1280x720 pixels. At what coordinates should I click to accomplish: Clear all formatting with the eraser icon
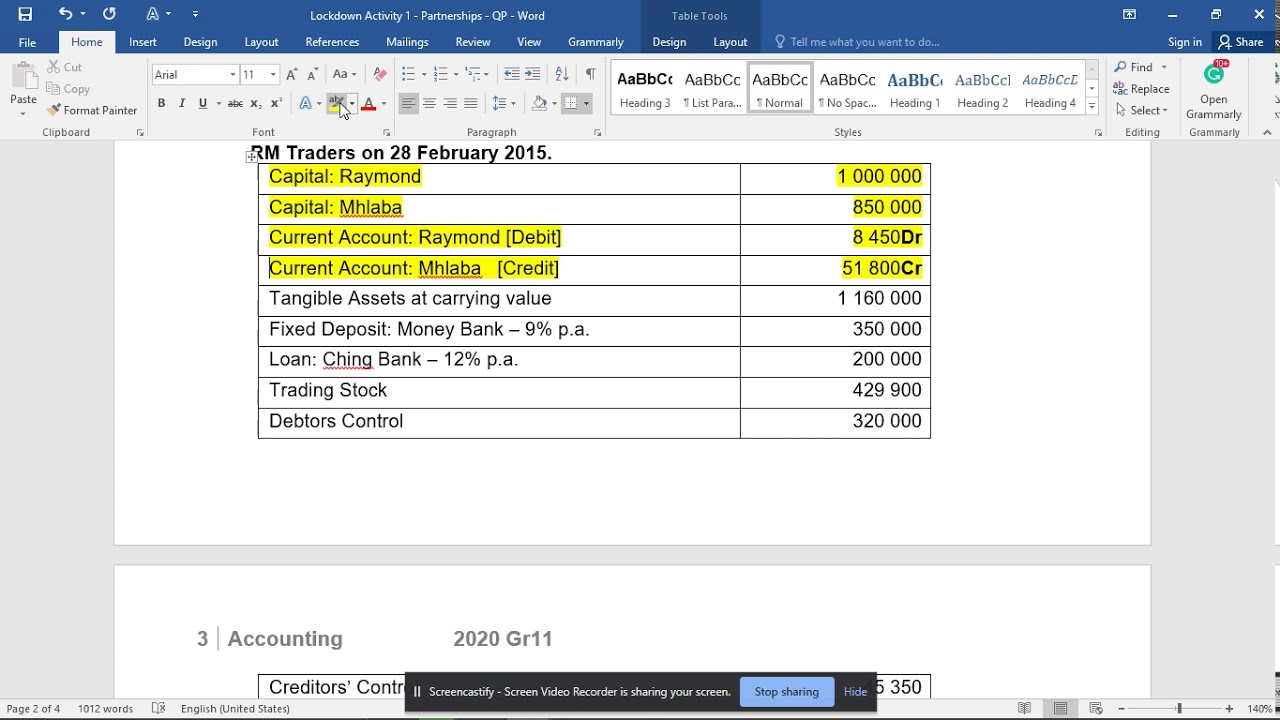point(380,74)
